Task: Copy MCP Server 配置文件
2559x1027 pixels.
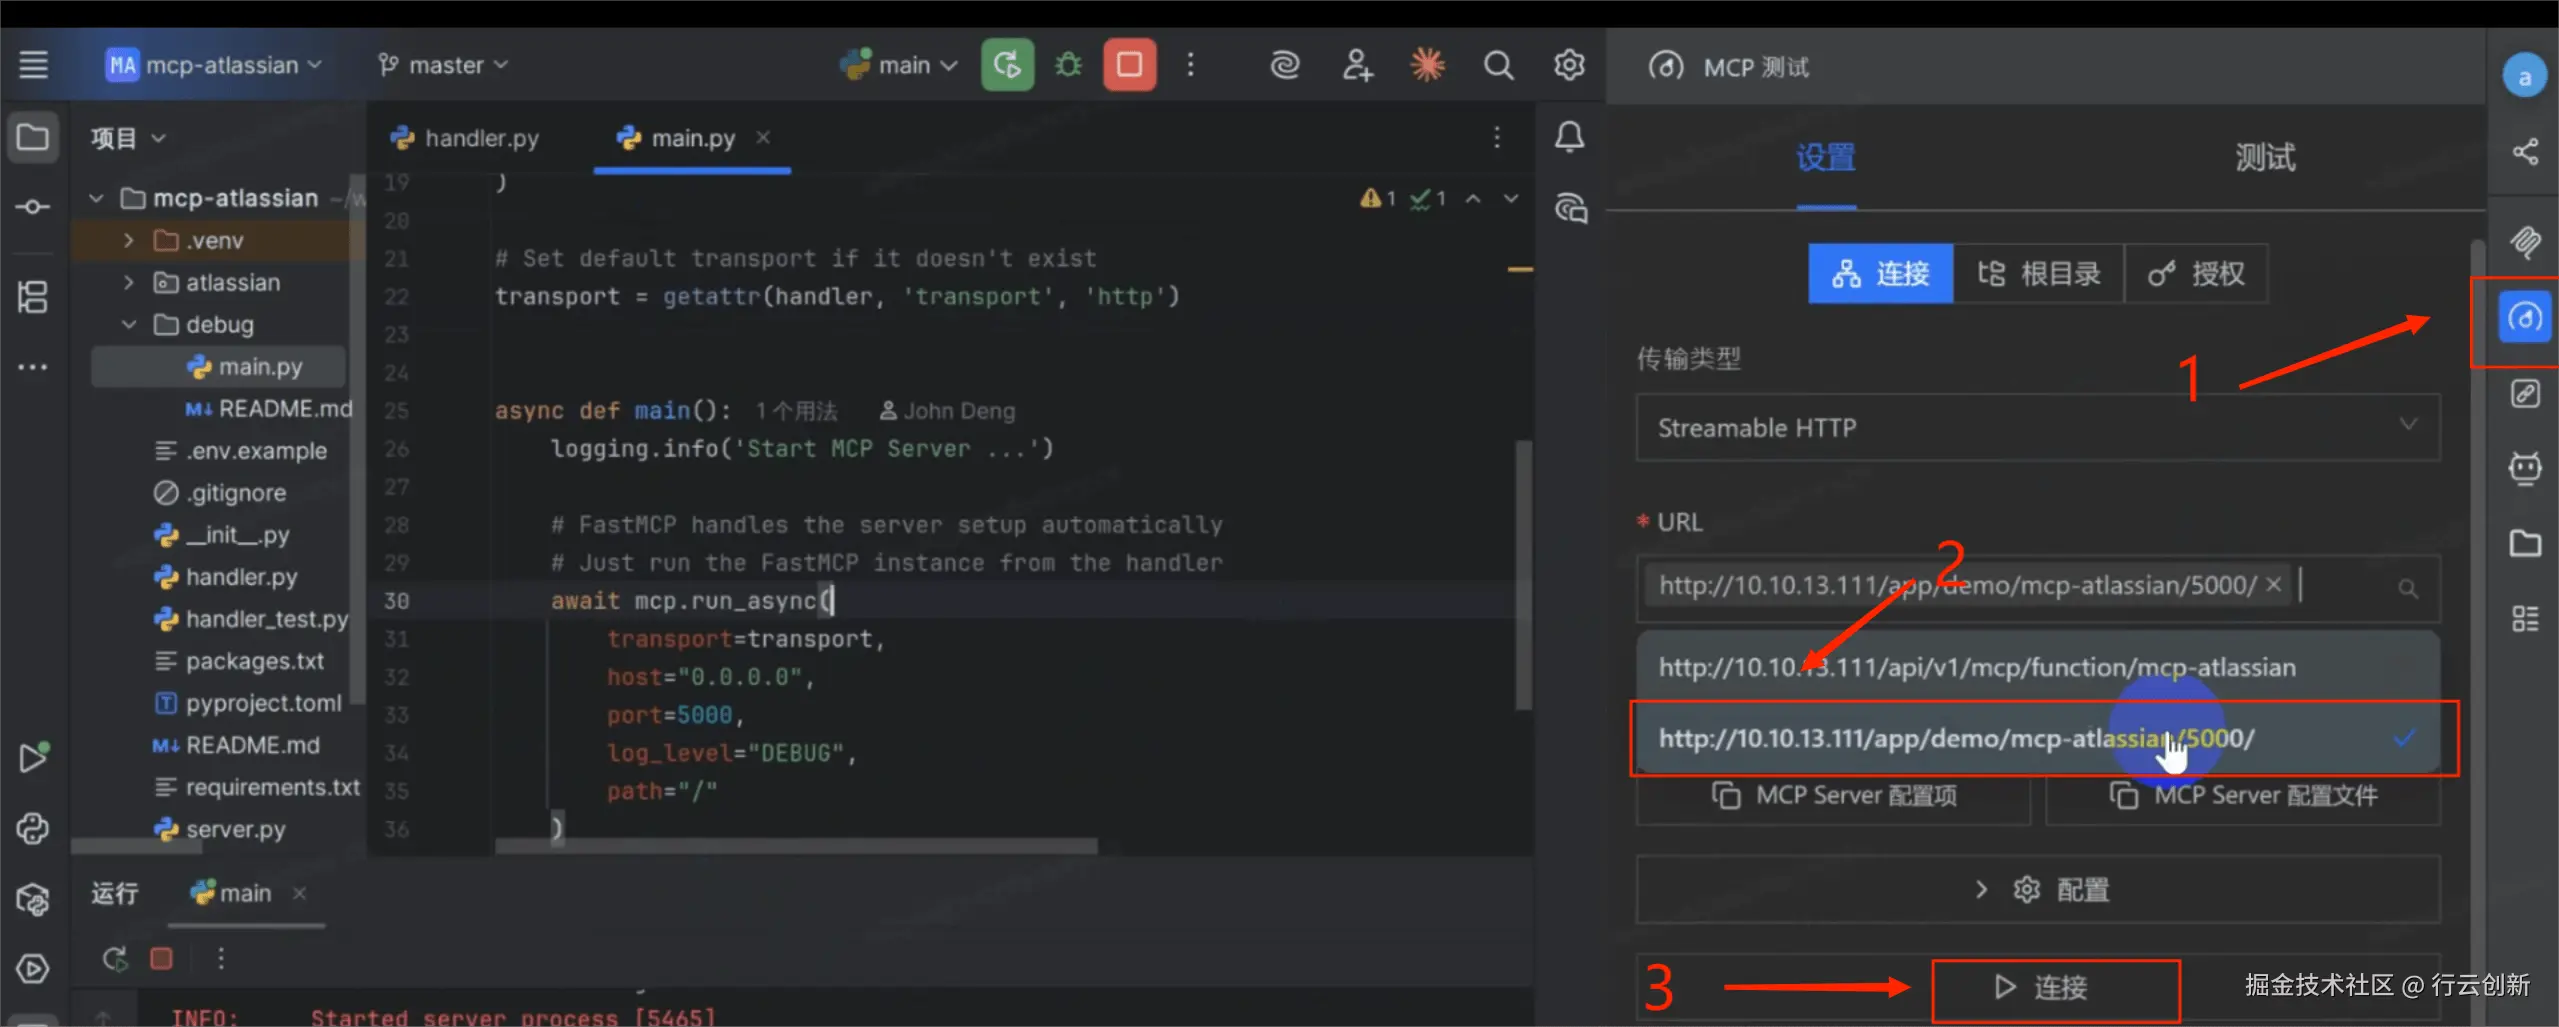Action: [x=2243, y=796]
